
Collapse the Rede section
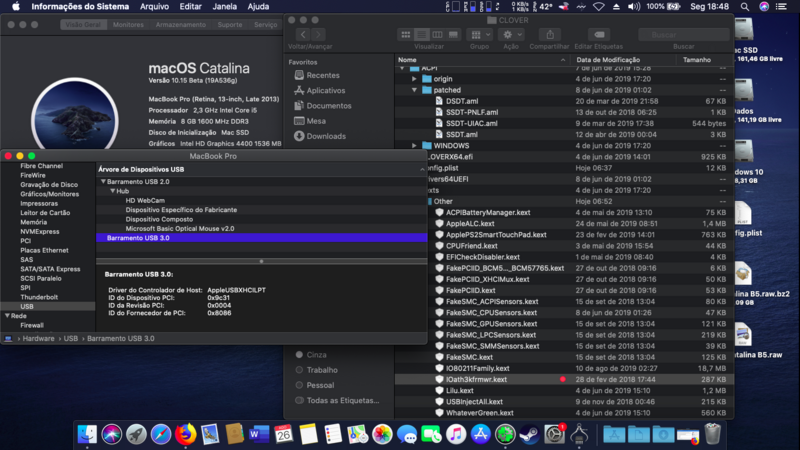click(7, 316)
